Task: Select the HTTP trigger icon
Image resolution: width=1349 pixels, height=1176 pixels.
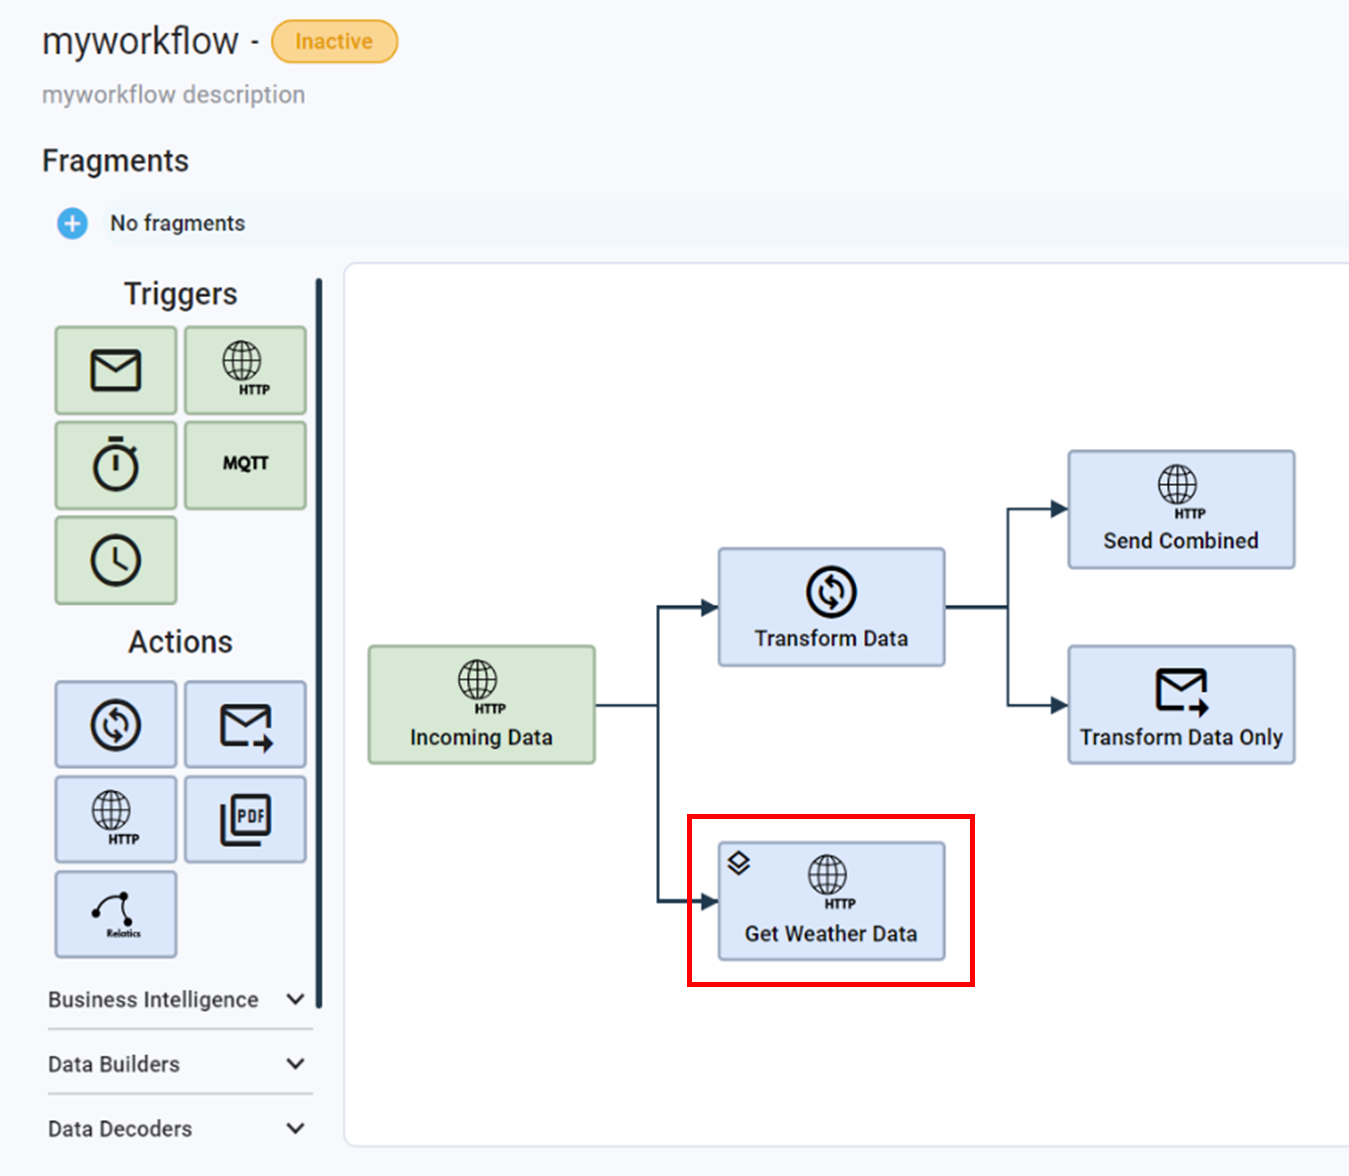Action: [x=245, y=370]
